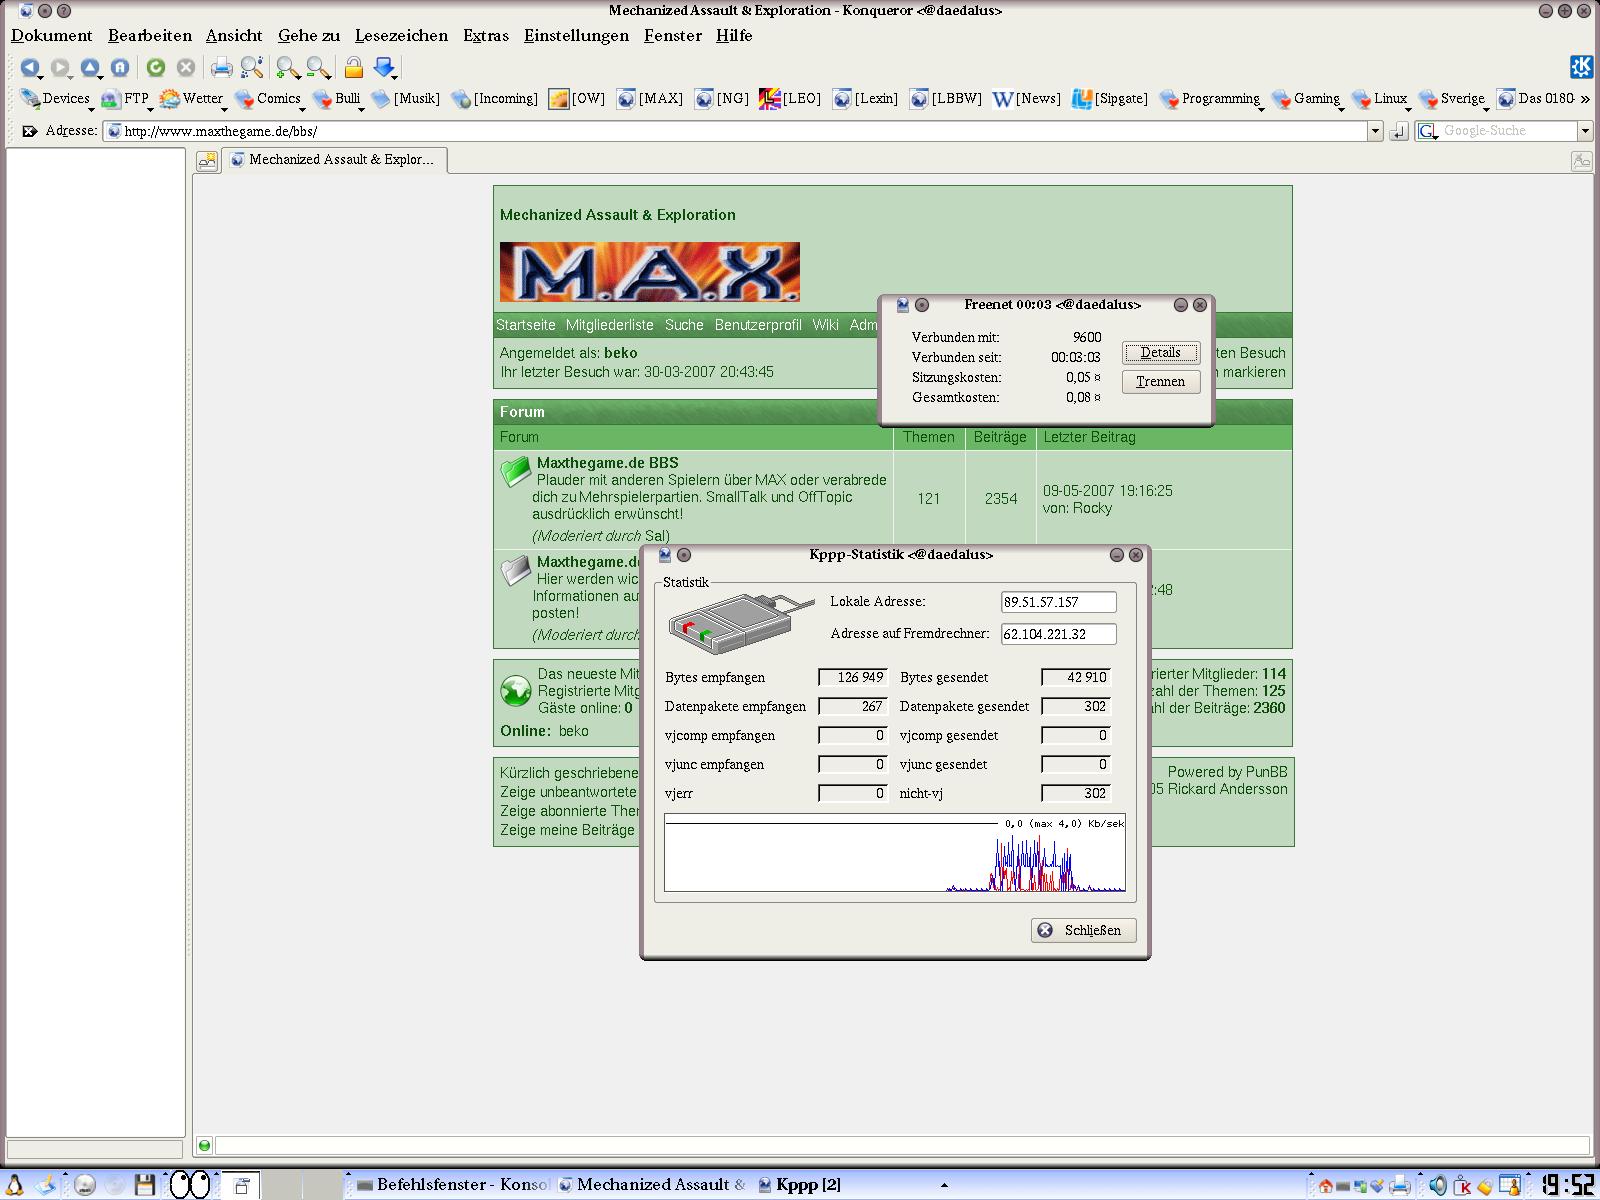Open the Maxthegame.de BBS forum link
This screenshot has width=1600, height=1200.
point(607,463)
